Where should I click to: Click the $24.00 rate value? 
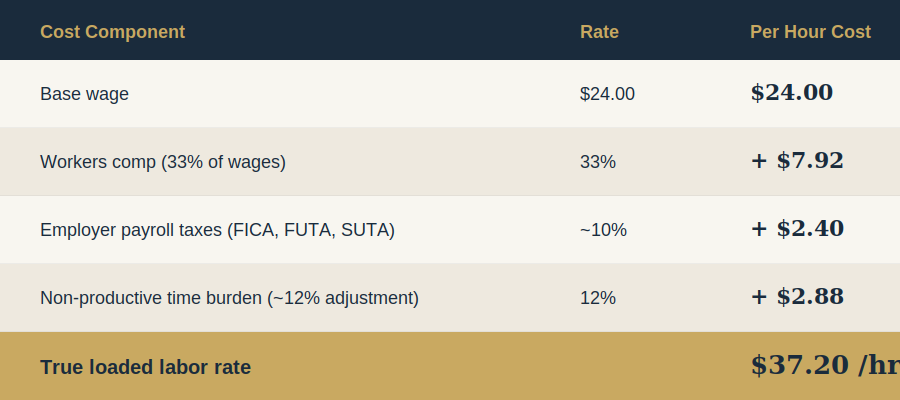click(x=607, y=94)
